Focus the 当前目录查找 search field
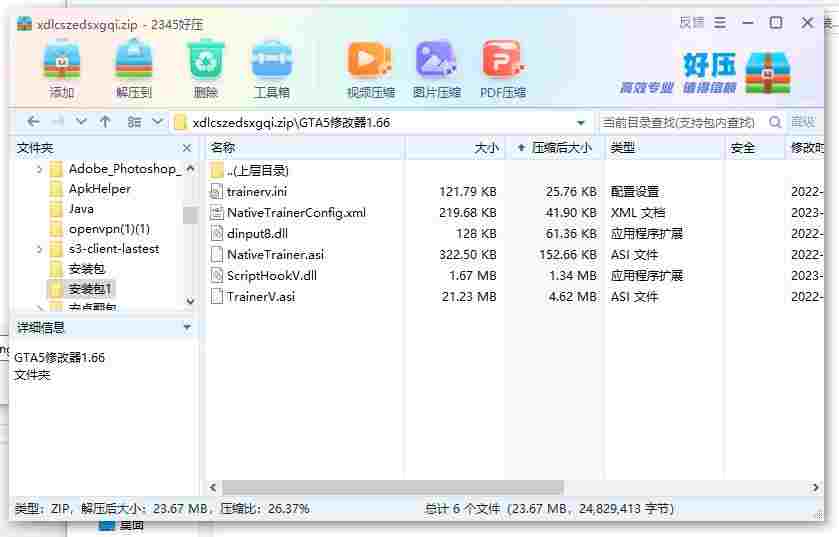 pos(680,122)
